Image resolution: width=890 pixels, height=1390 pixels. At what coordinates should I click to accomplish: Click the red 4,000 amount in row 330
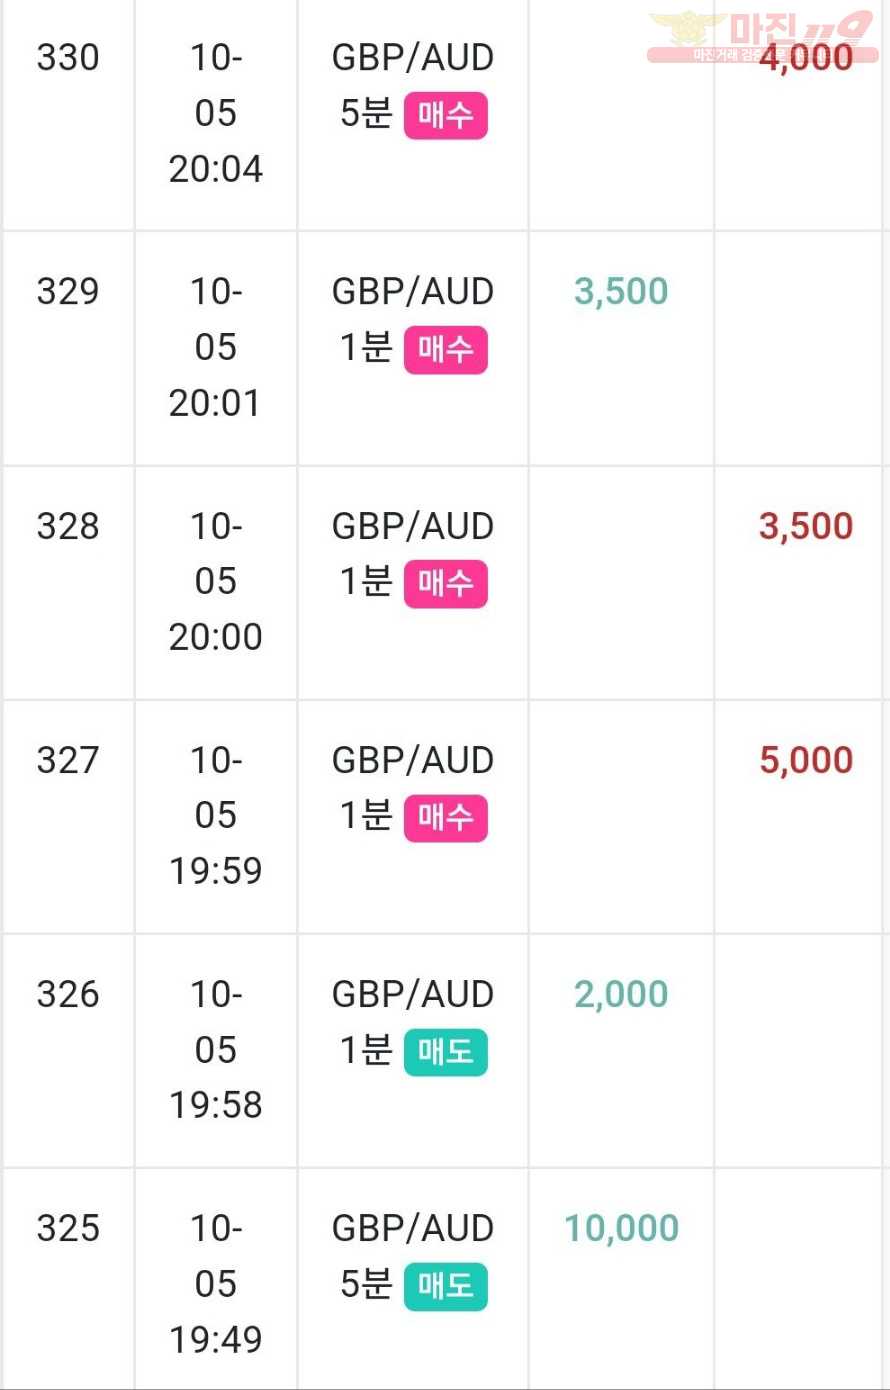tap(806, 57)
